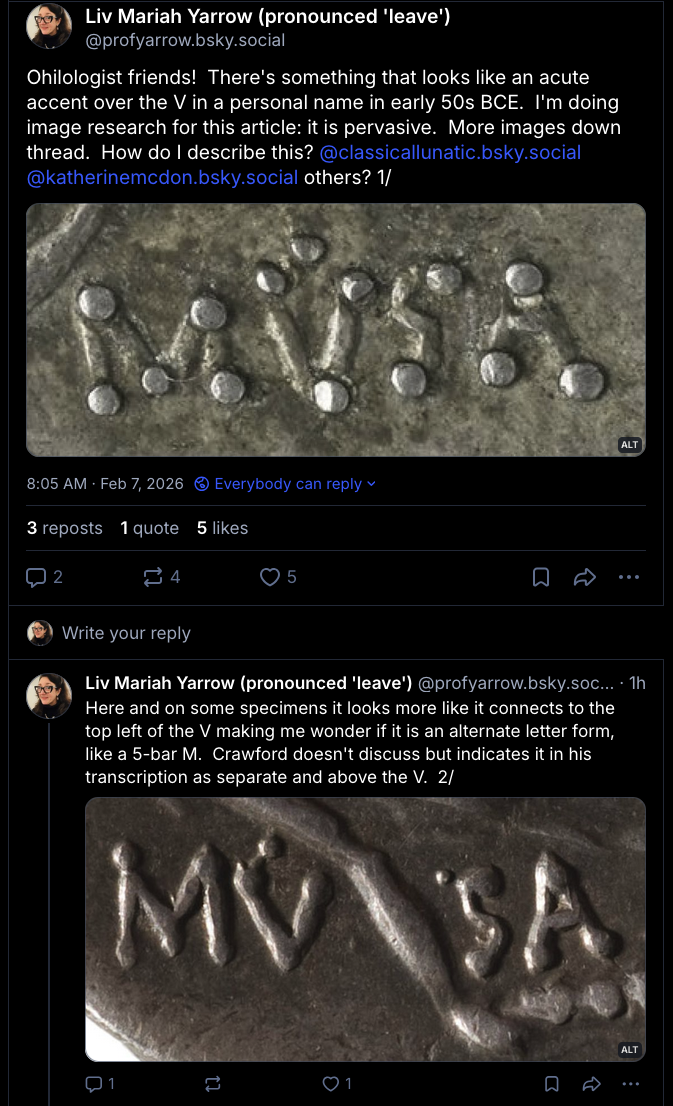This screenshot has width=673, height=1106.
Task: View the 5 likes list
Action: click(222, 528)
